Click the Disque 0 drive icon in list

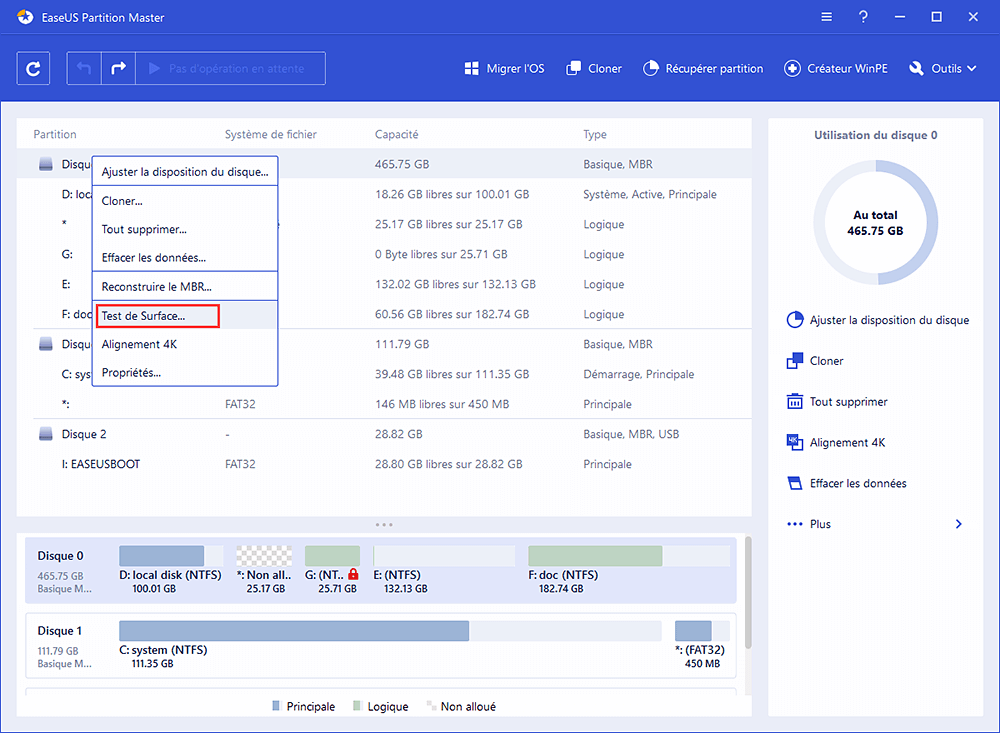[46, 164]
